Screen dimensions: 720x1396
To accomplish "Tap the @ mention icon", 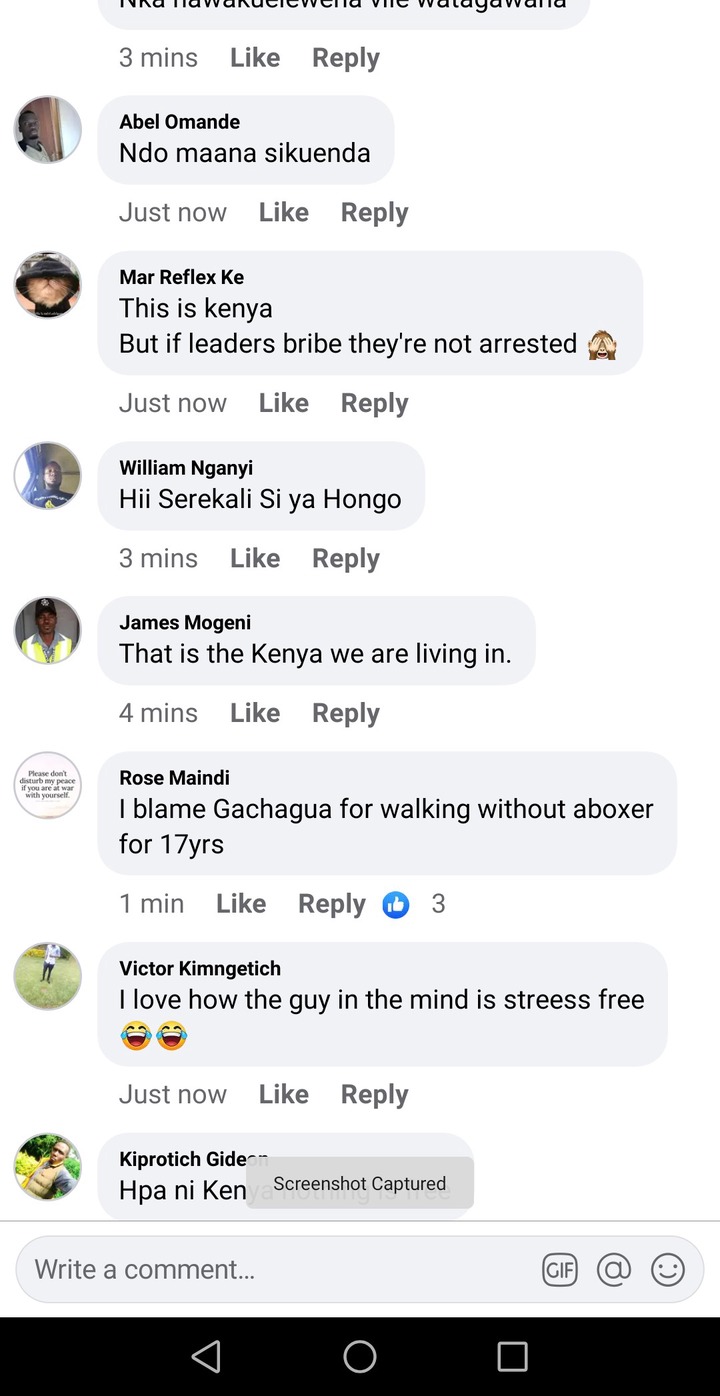I will coord(614,1270).
